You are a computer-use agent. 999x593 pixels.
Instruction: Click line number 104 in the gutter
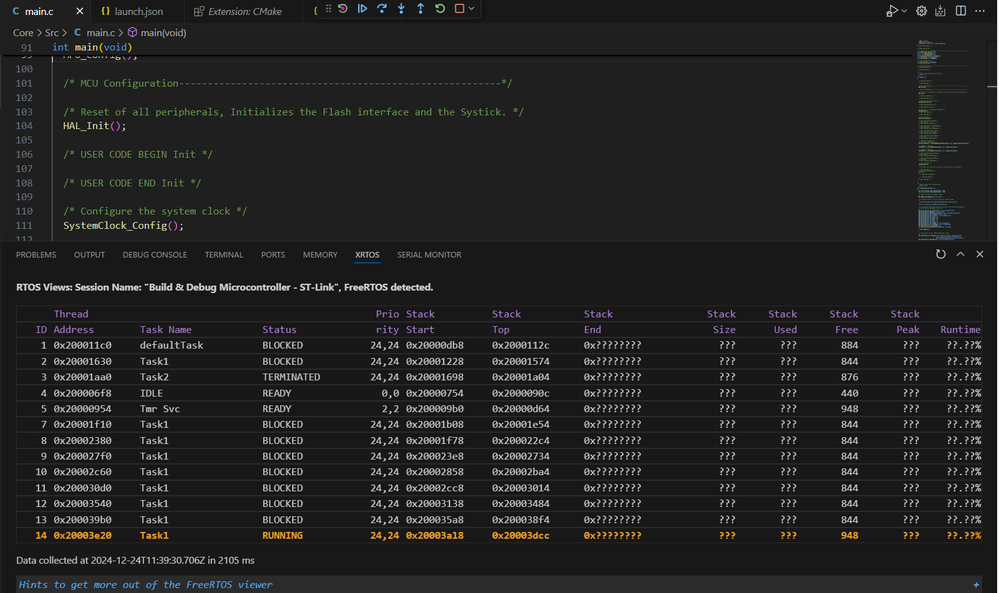pyautogui.click(x=24, y=126)
